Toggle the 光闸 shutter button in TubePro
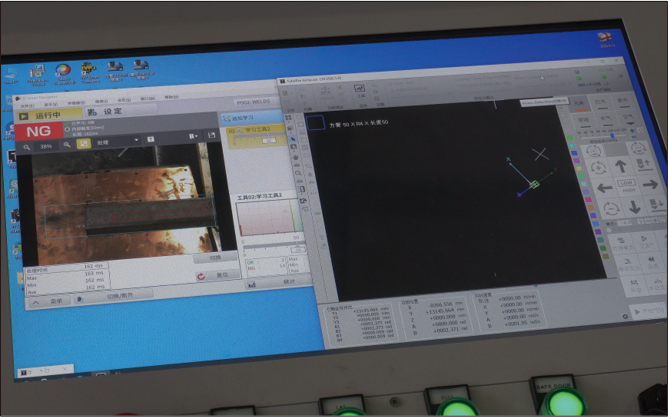 [579, 105]
